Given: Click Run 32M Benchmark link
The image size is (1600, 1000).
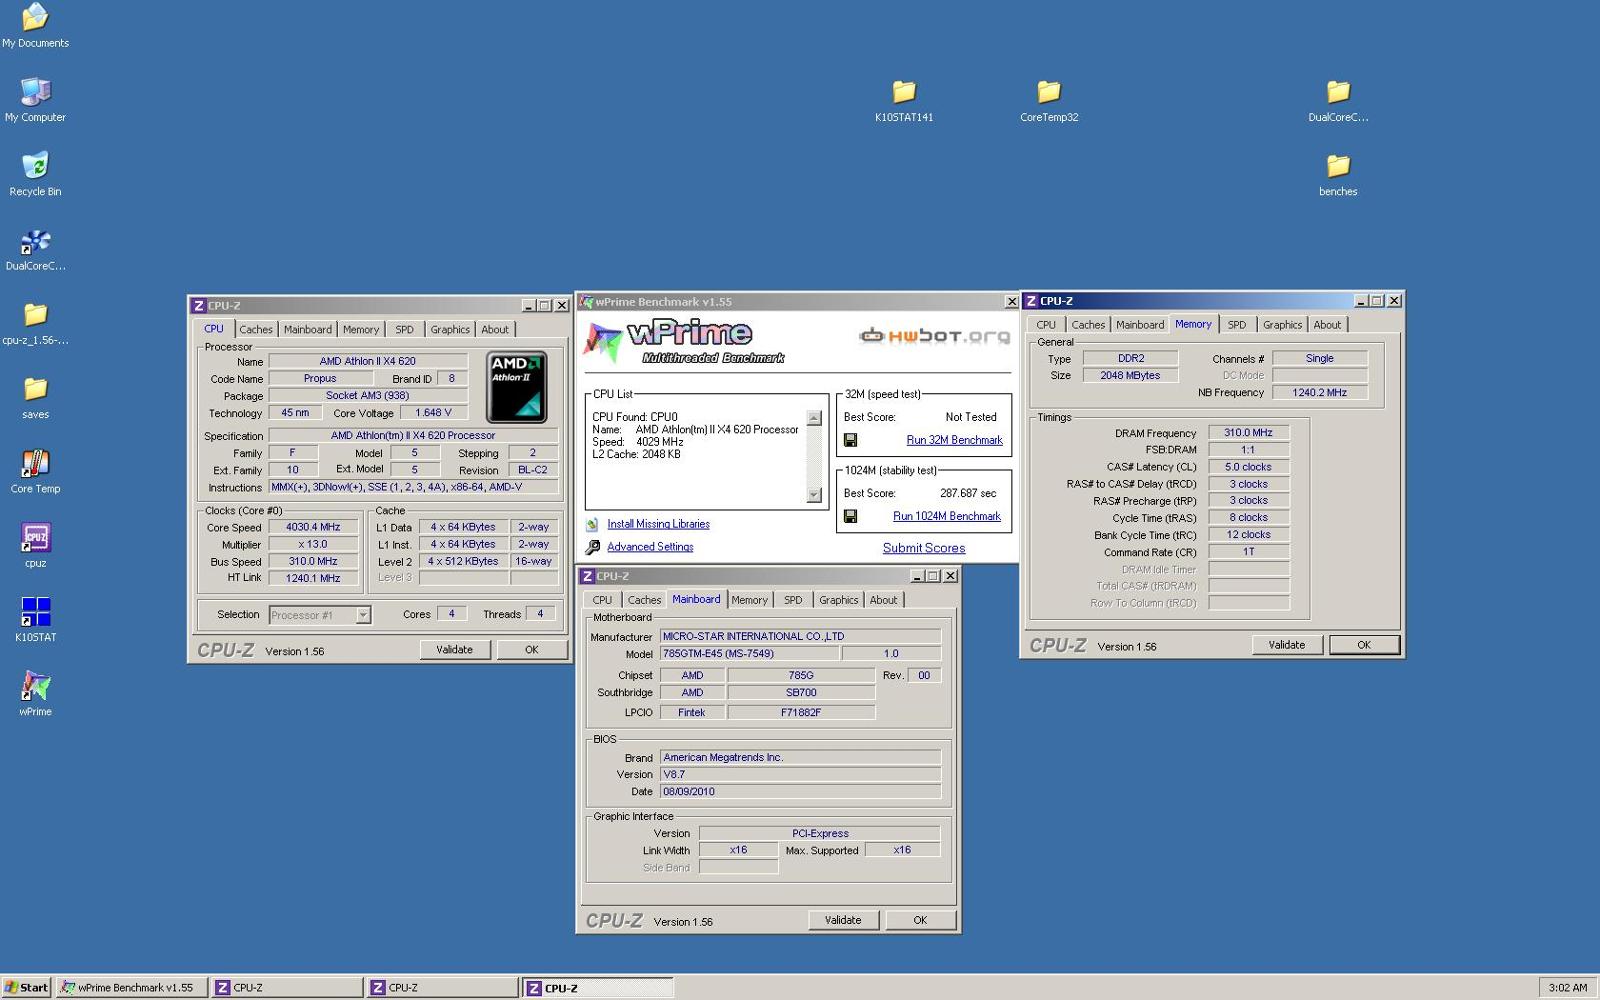Looking at the screenshot, I should 954,440.
